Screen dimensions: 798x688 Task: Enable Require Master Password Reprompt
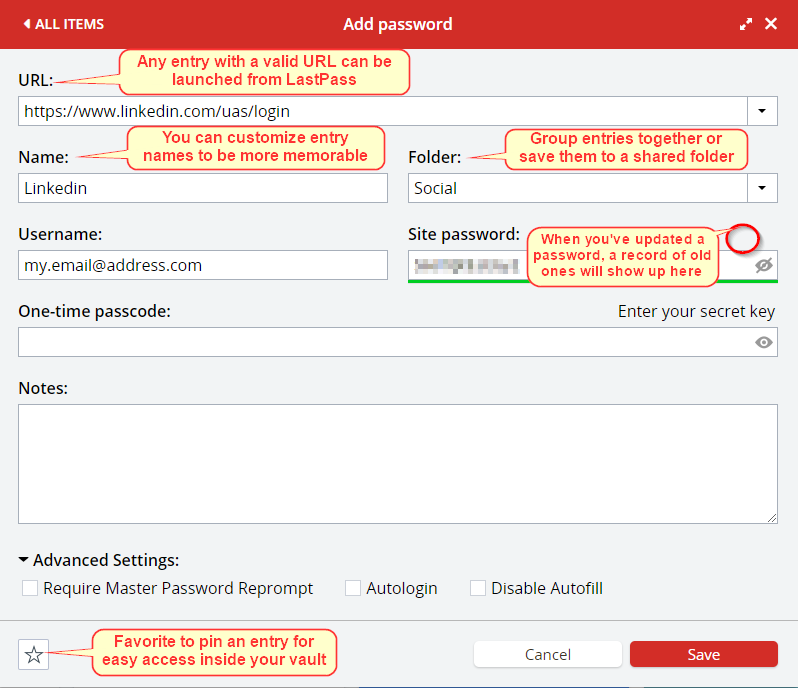[x=30, y=588]
